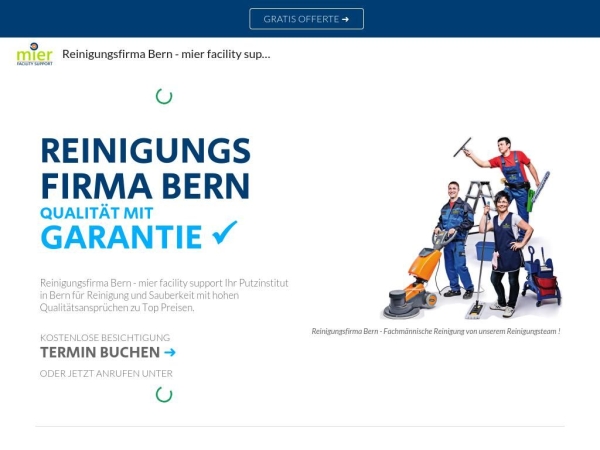Click the GARANTIE text

pyautogui.click(x=121, y=237)
